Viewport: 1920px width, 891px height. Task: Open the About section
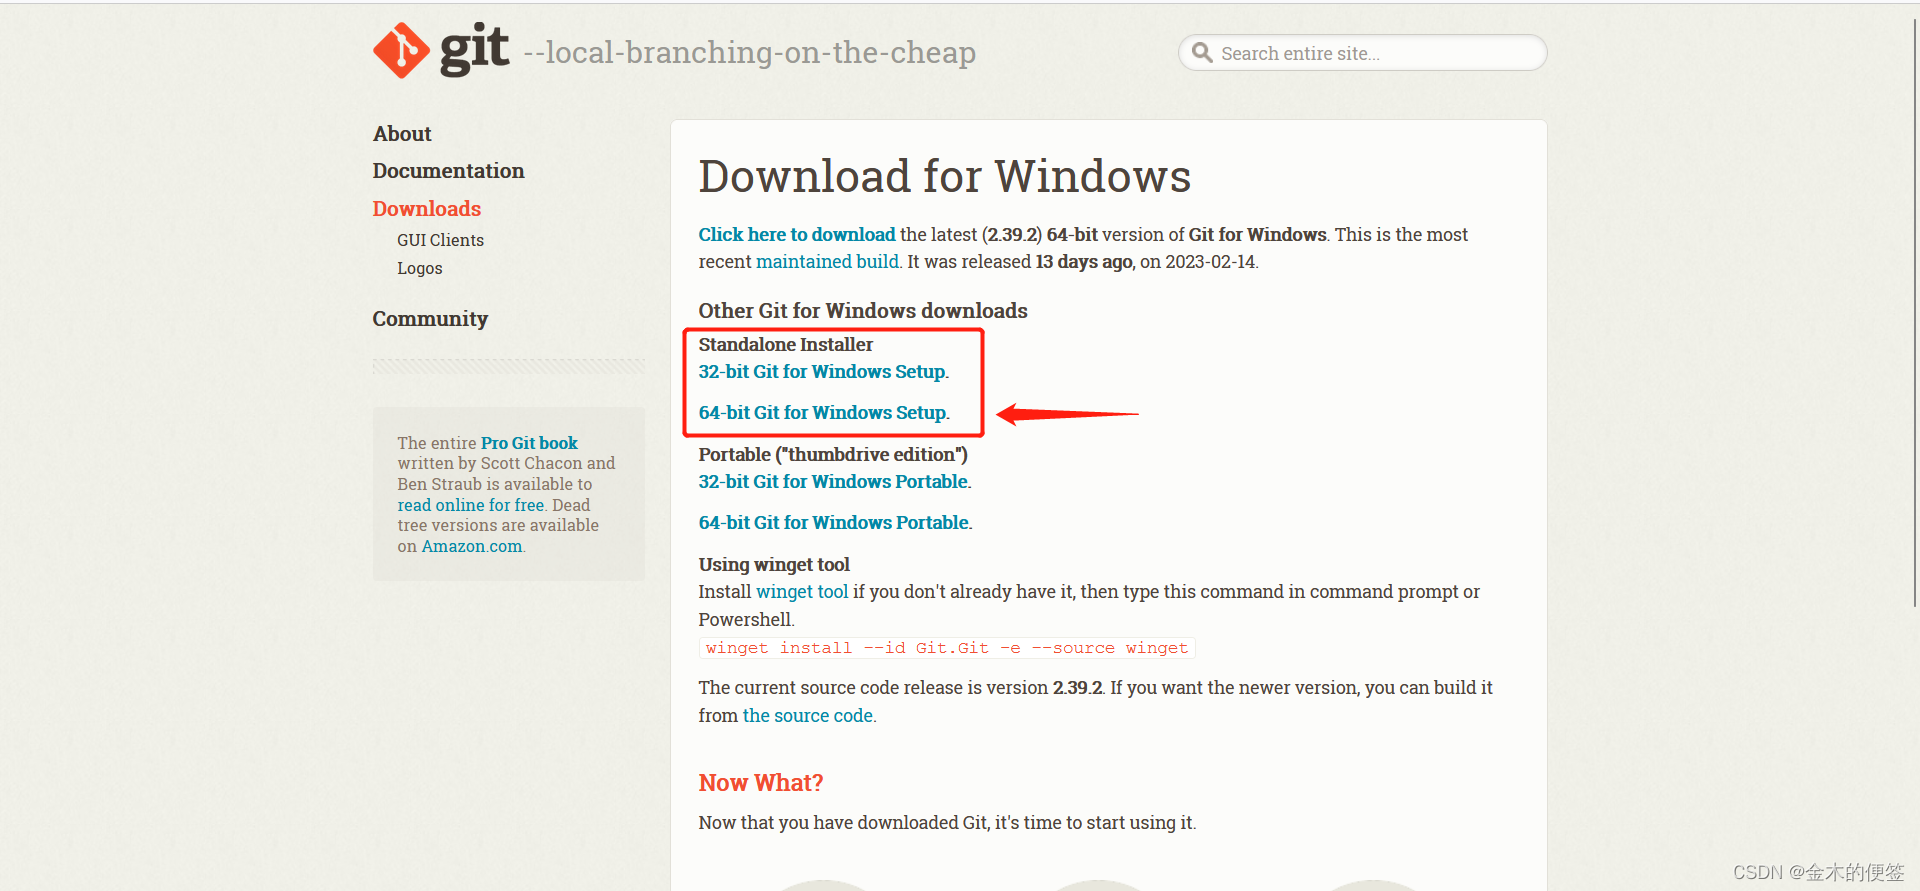point(402,134)
